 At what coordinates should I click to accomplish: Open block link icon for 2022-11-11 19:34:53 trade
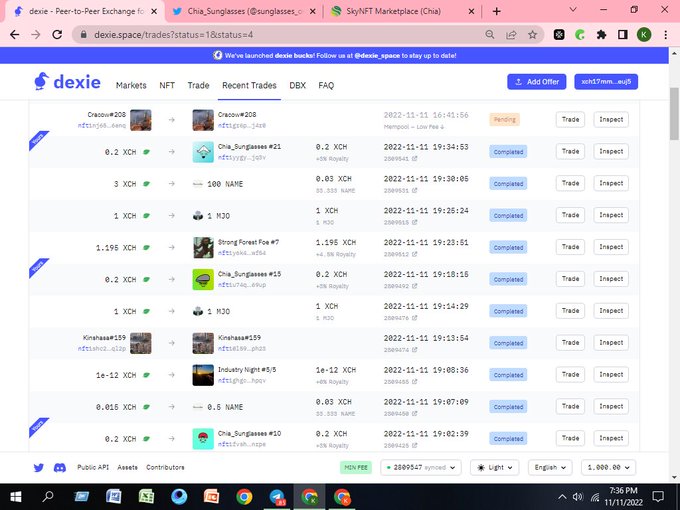(x=415, y=159)
